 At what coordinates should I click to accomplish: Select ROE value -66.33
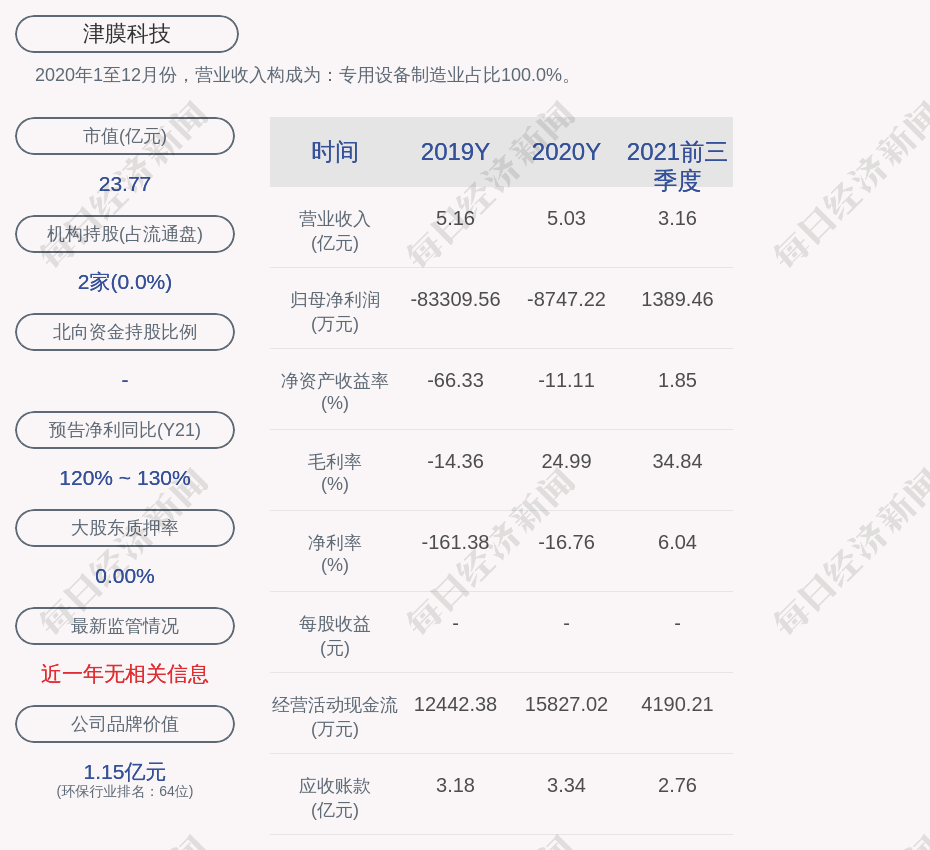[x=456, y=380]
